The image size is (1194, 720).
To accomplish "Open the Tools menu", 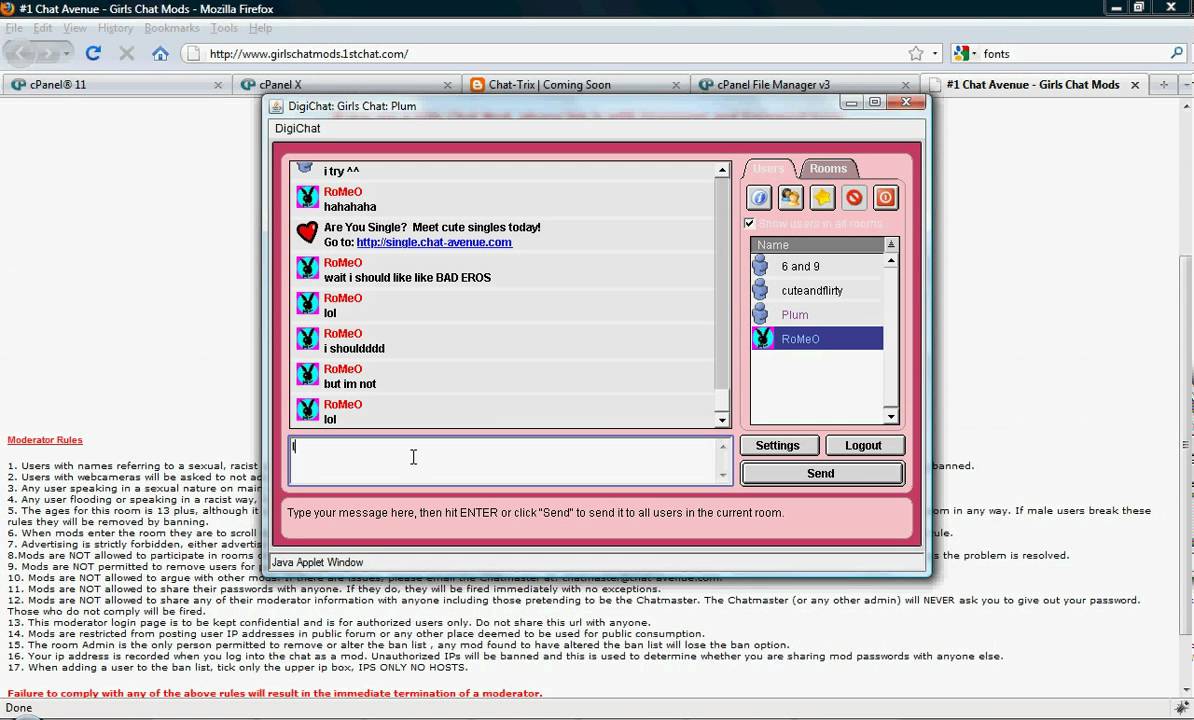I will [224, 28].
